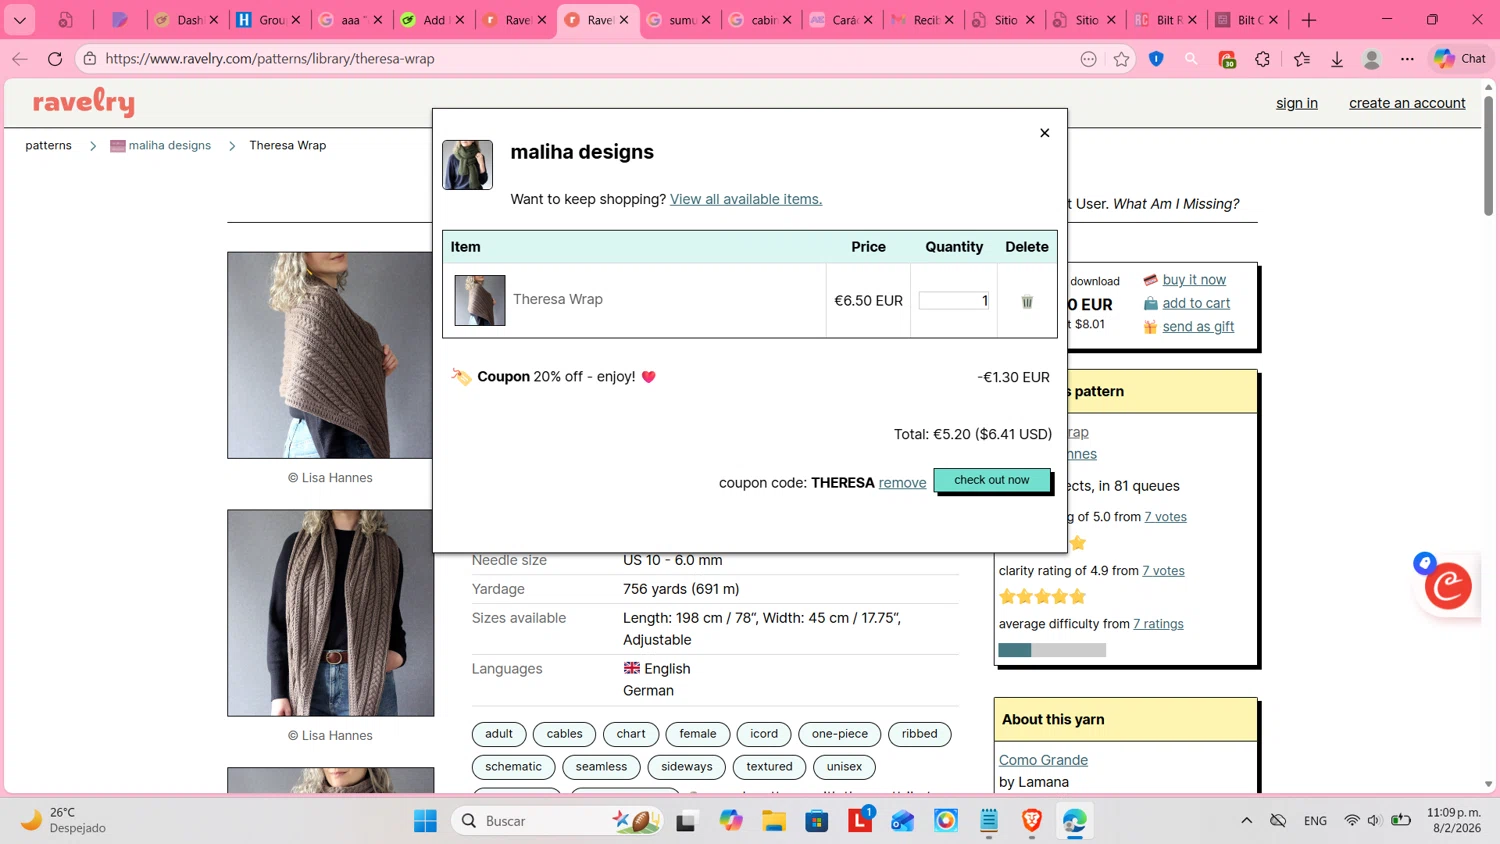Select the ribbed tag
1500x844 pixels.
(x=919, y=734)
